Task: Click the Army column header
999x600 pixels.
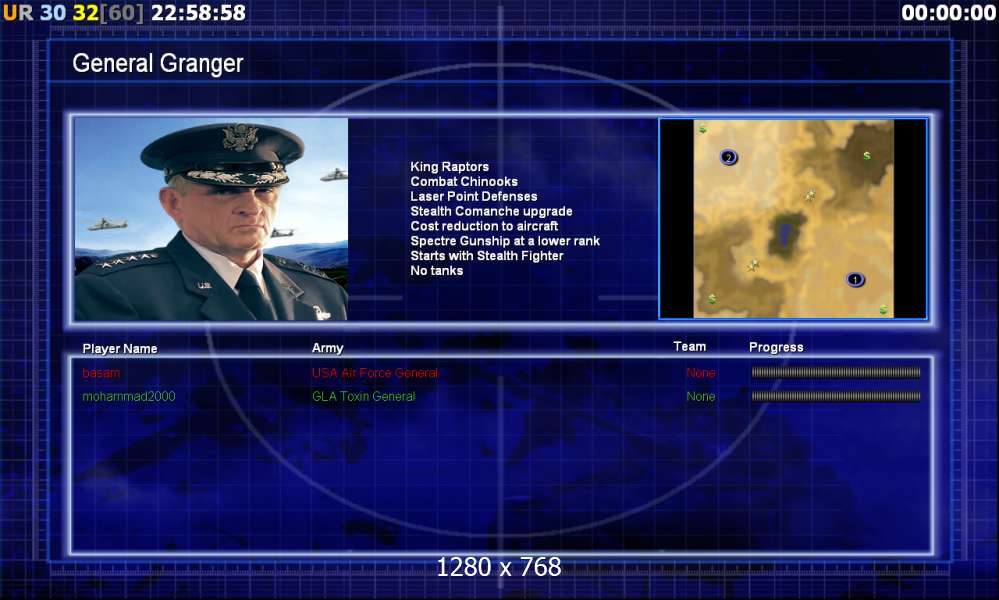Action: [x=327, y=348]
